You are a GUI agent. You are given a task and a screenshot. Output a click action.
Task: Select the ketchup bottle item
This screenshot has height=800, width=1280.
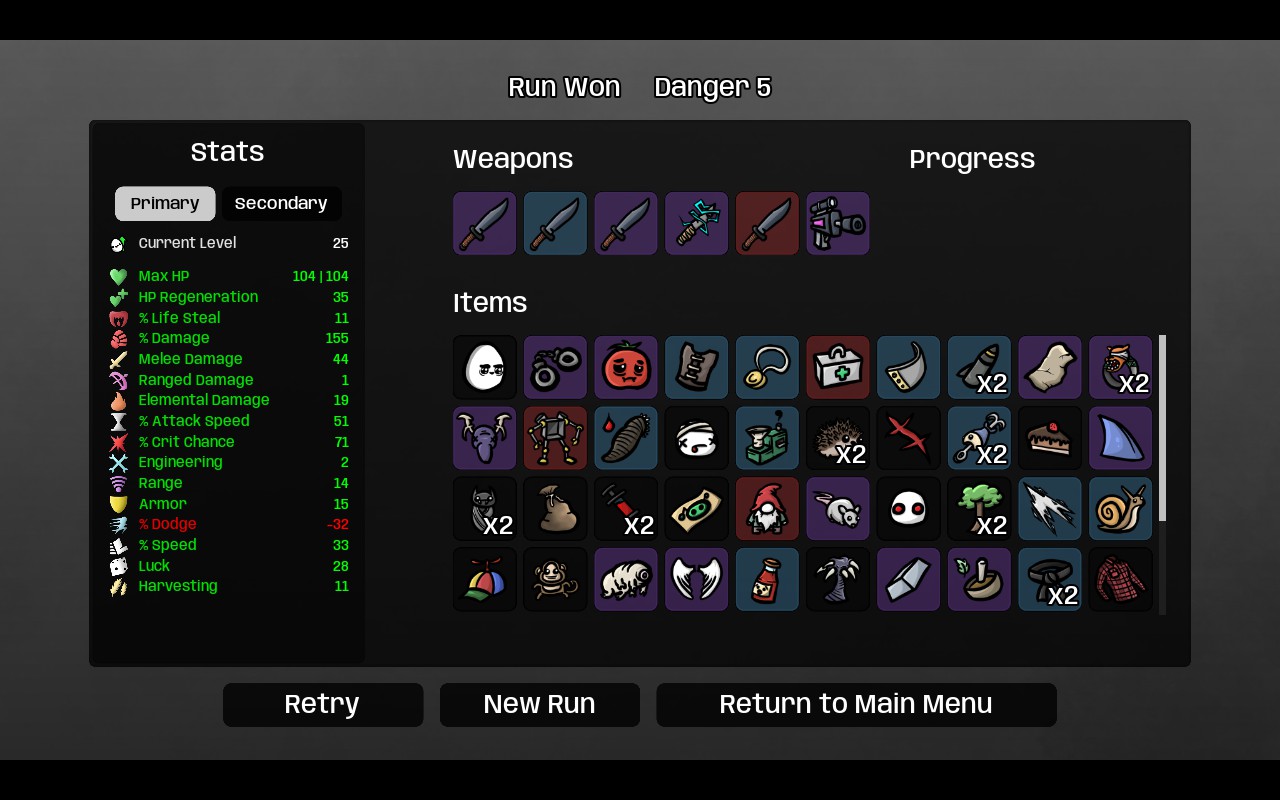point(768,579)
